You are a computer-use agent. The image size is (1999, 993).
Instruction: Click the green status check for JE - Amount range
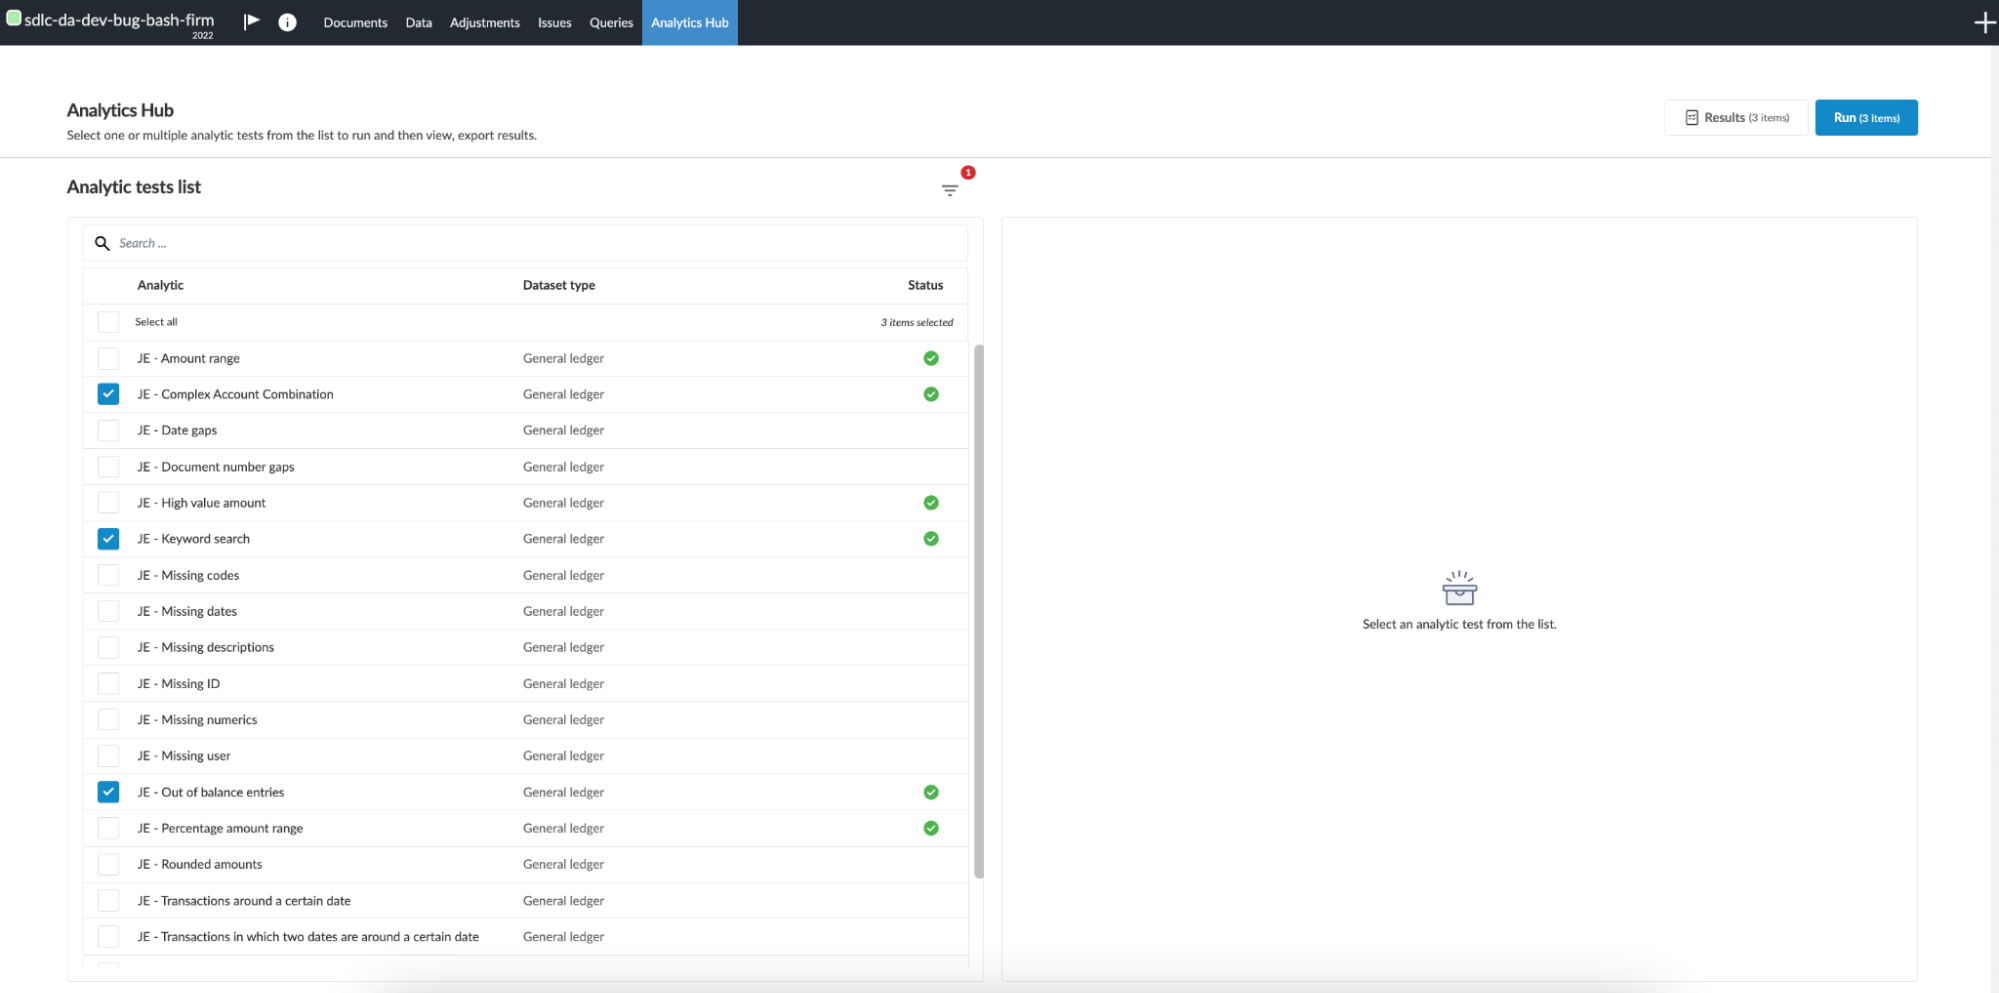(931, 358)
